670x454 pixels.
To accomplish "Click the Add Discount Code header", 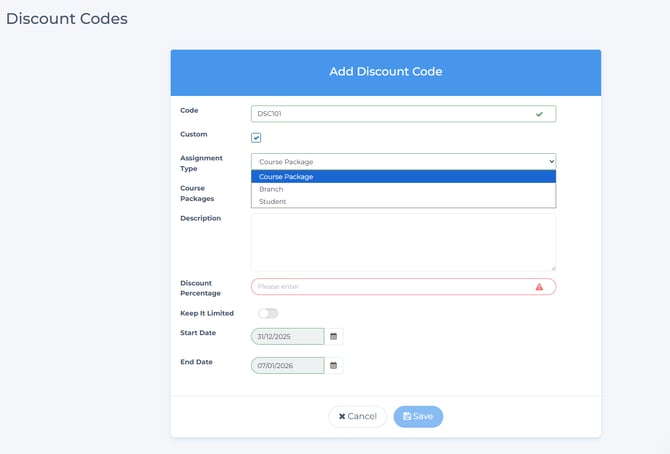I will [x=385, y=72].
